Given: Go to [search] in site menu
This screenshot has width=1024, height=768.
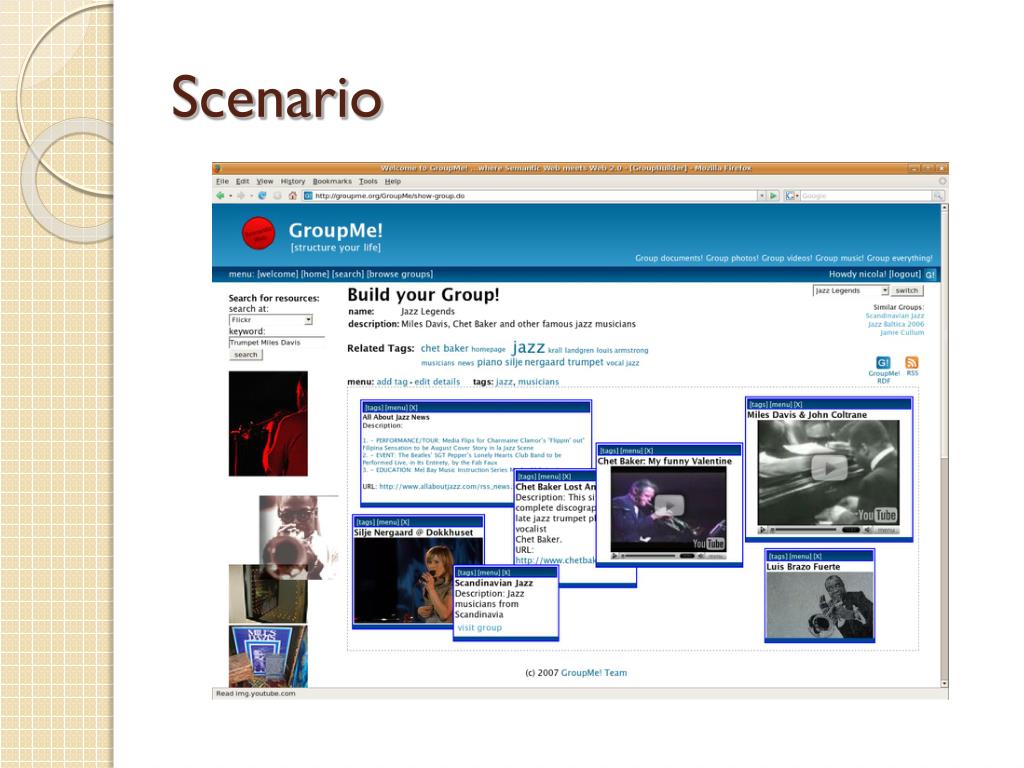Looking at the screenshot, I should pyautogui.click(x=348, y=274).
